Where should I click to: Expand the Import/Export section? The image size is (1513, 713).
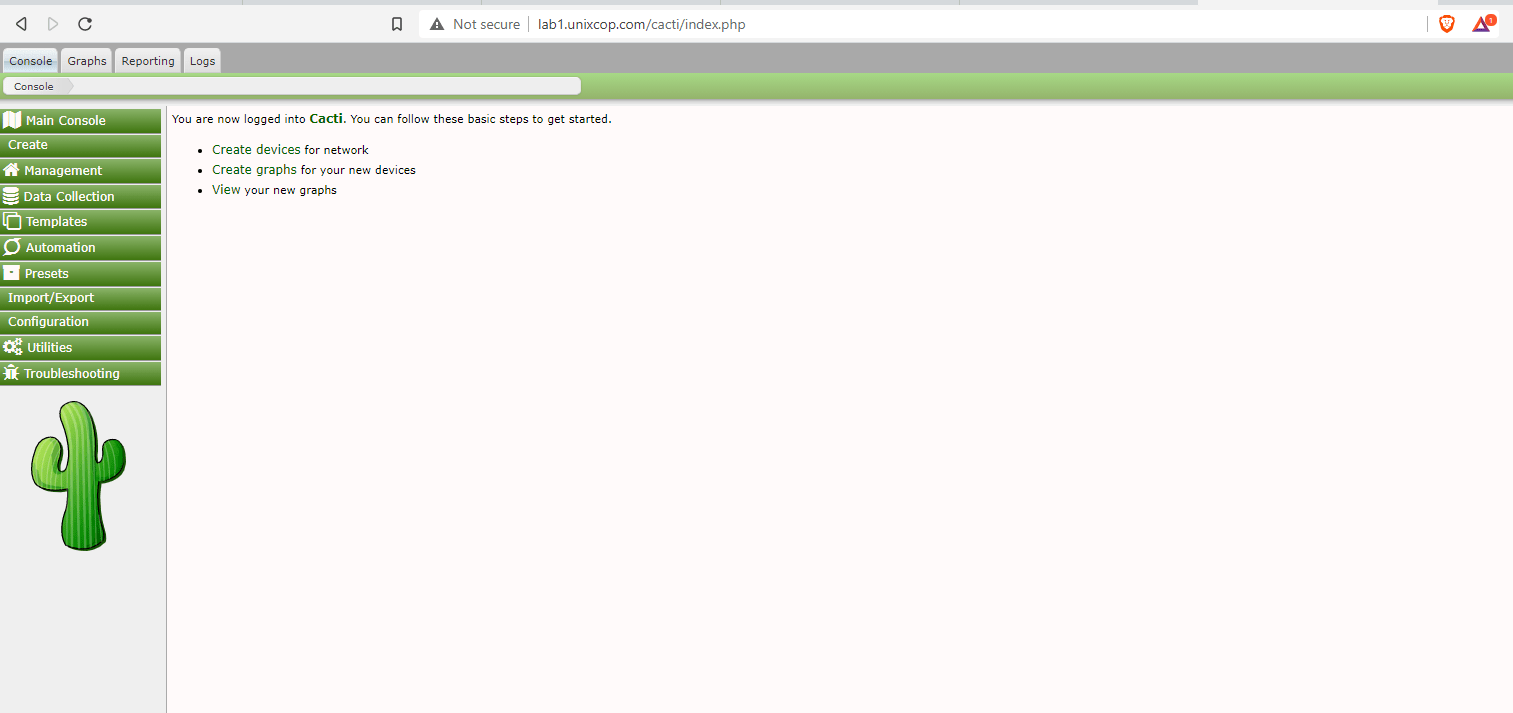tap(80, 298)
